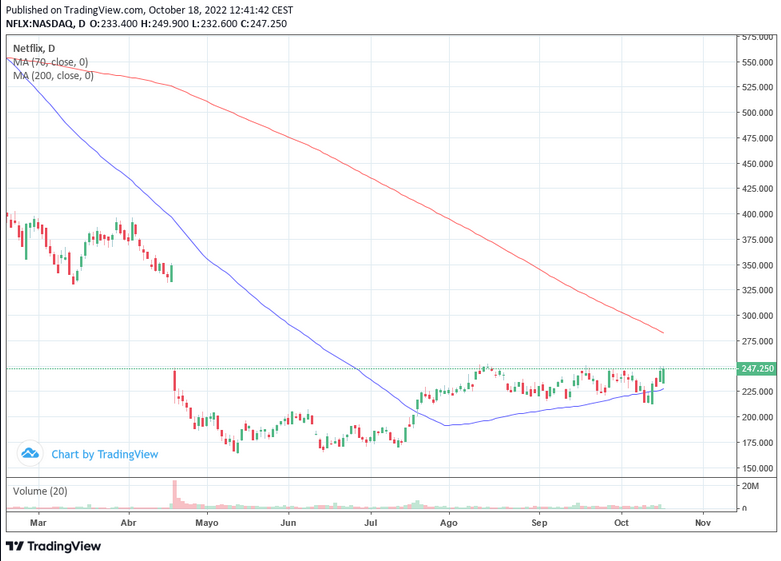The height and width of the screenshot is (561, 781).
Task: Click the 400.000 price axis label
Action: click(x=757, y=214)
